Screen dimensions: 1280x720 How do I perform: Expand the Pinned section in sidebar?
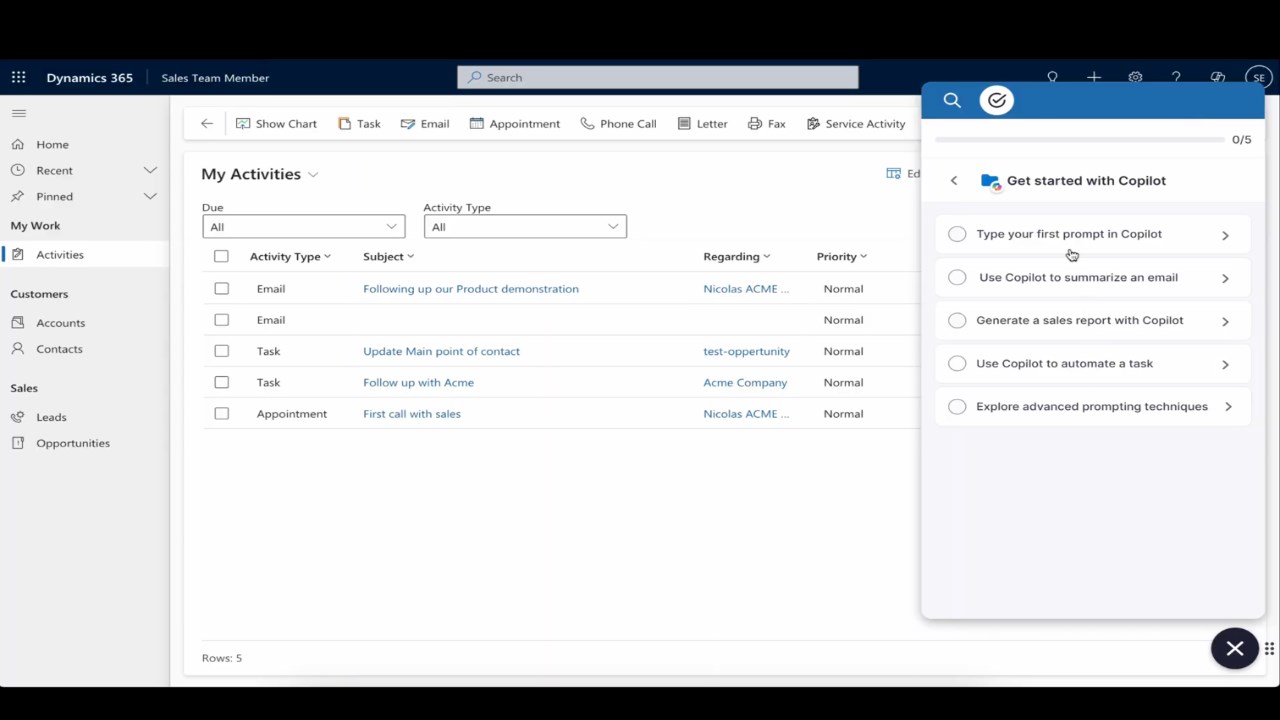point(150,196)
